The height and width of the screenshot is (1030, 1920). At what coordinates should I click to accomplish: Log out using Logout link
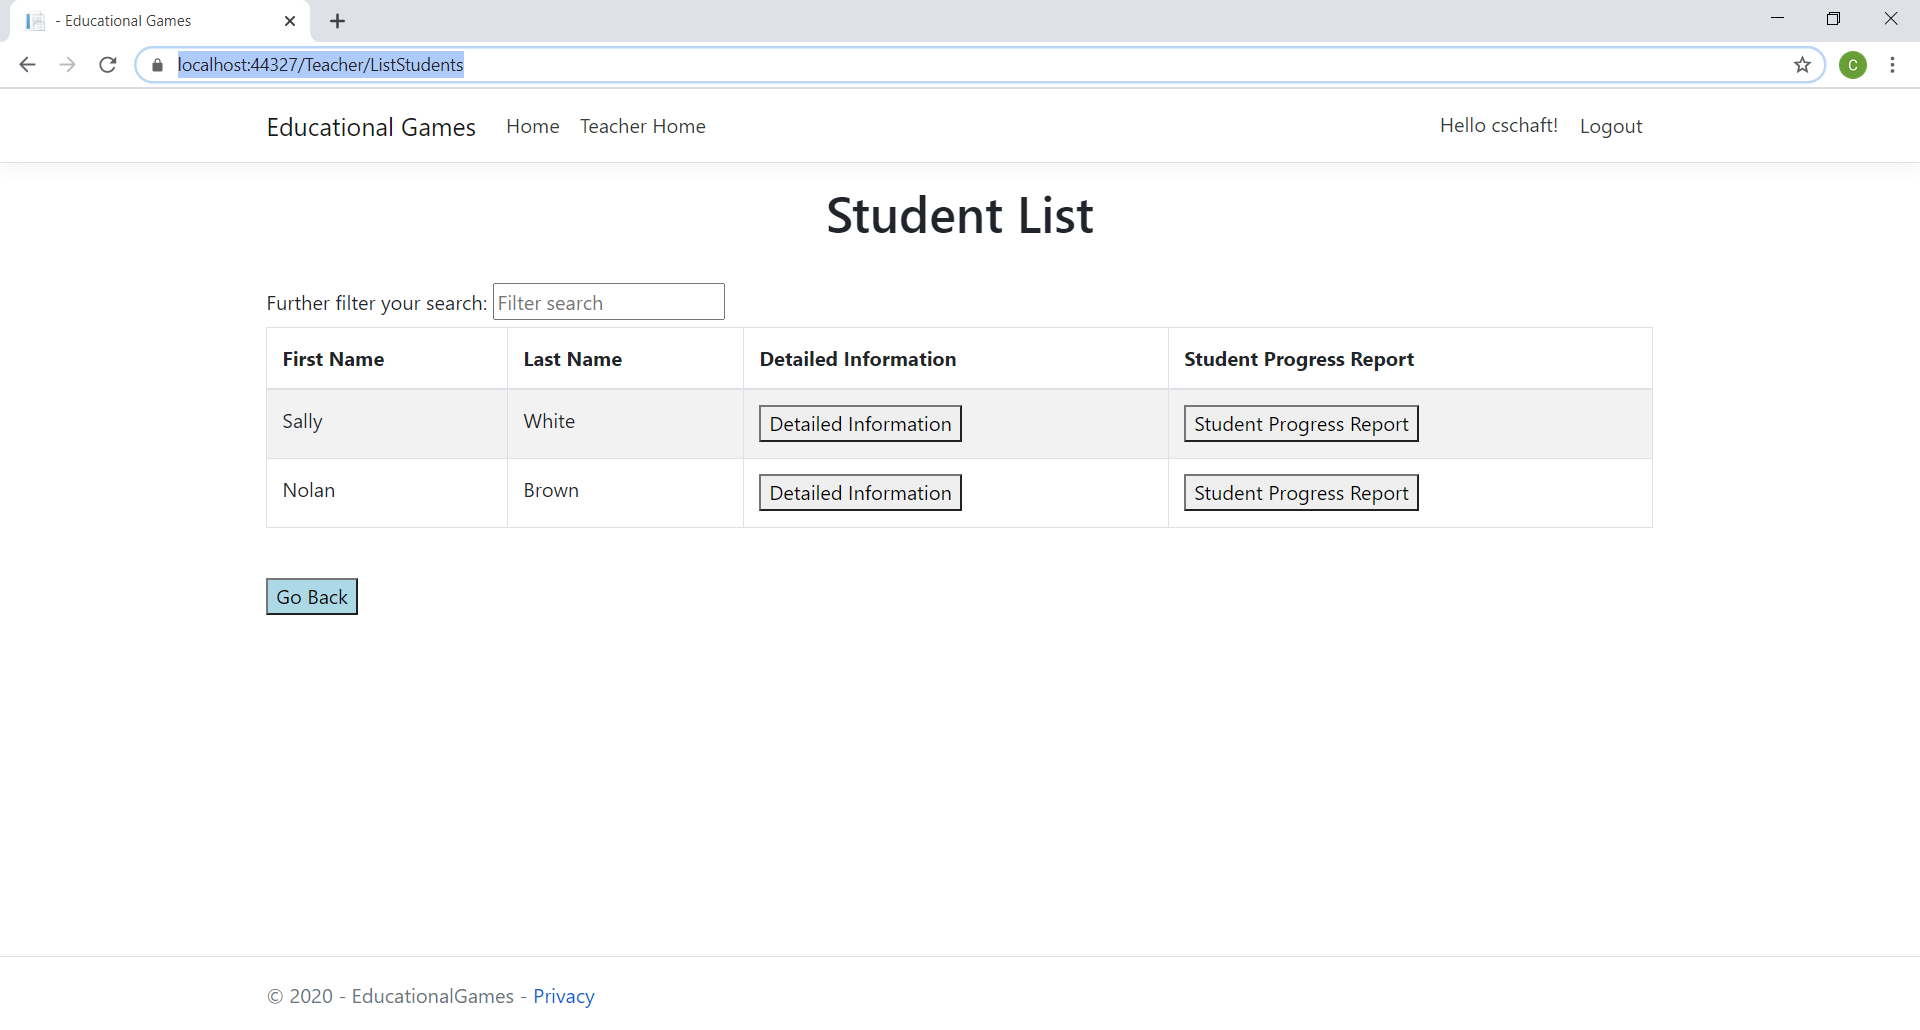(x=1611, y=127)
